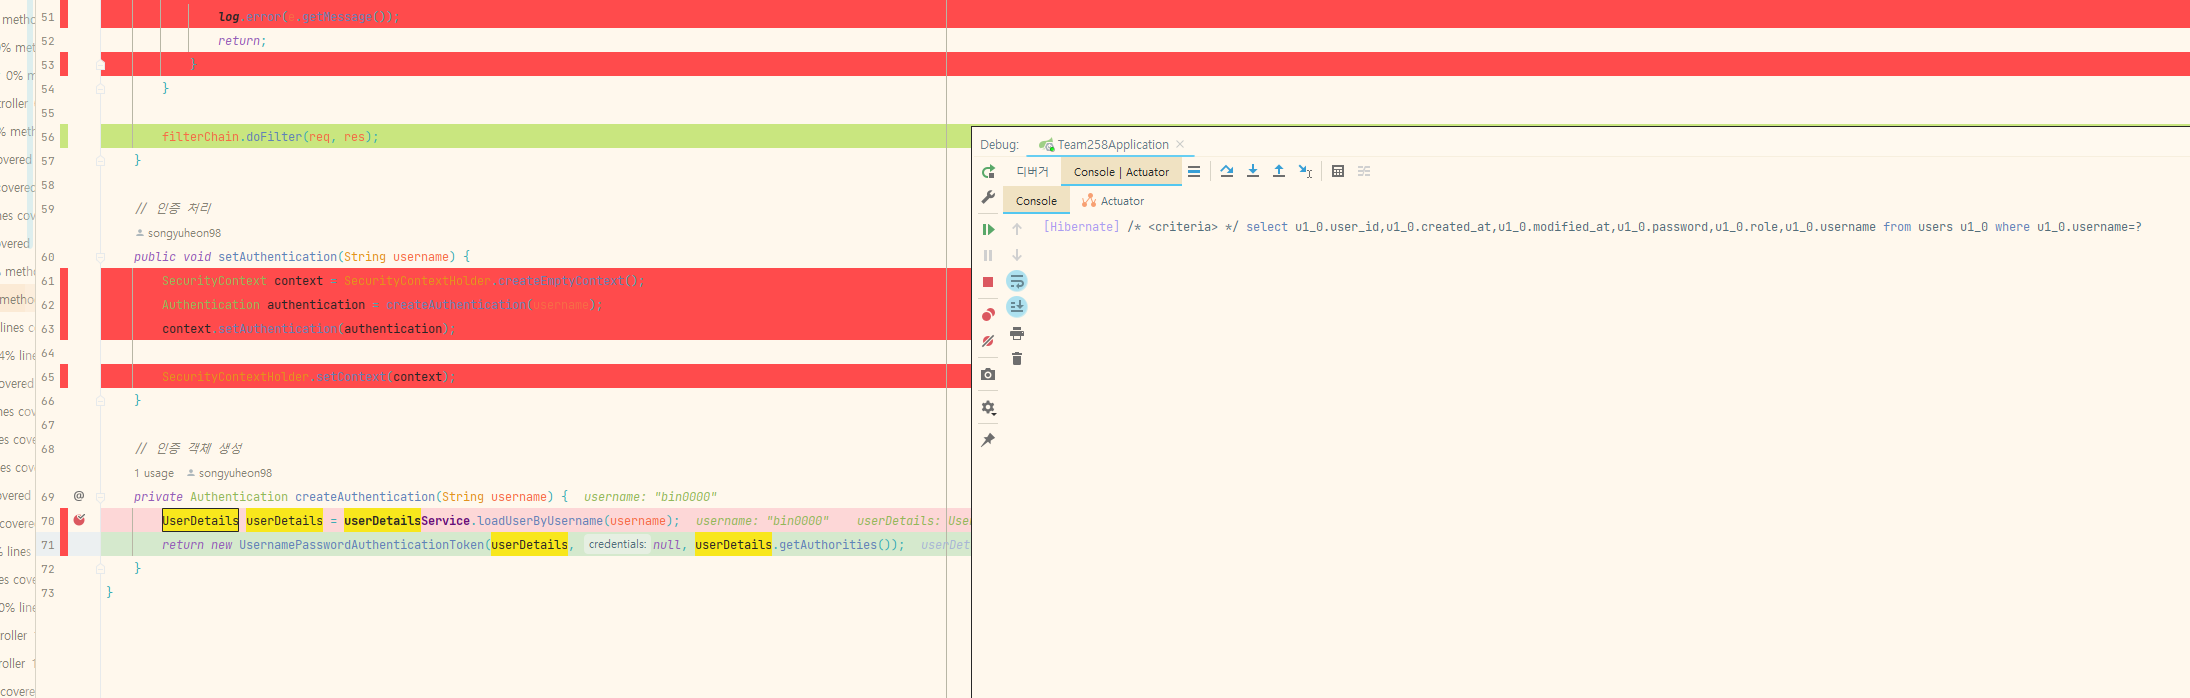The image size is (2190, 698).
Task: Click red coverage marker beside line 61
Action: (x=64, y=281)
